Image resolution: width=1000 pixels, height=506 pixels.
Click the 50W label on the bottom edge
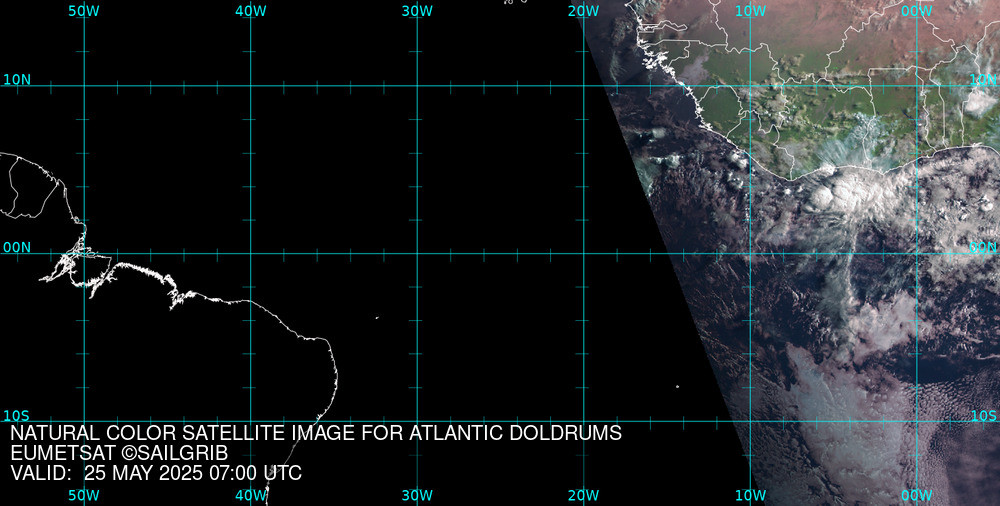[x=84, y=495]
